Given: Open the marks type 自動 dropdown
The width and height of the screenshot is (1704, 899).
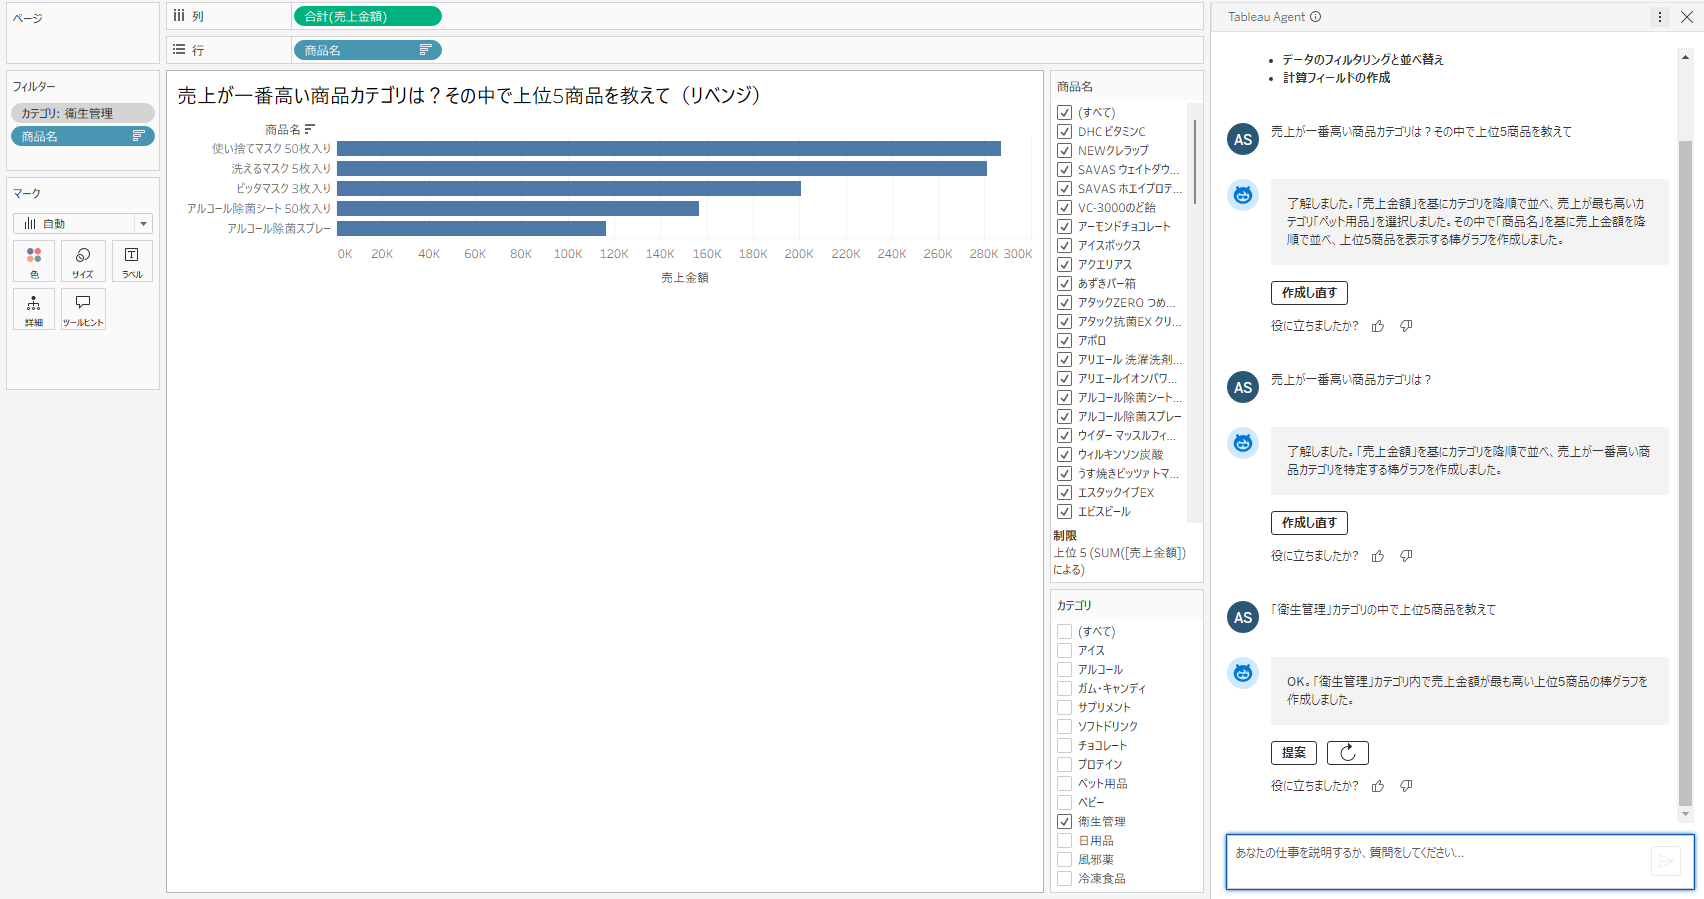Looking at the screenshot, I should coord(83,224).
